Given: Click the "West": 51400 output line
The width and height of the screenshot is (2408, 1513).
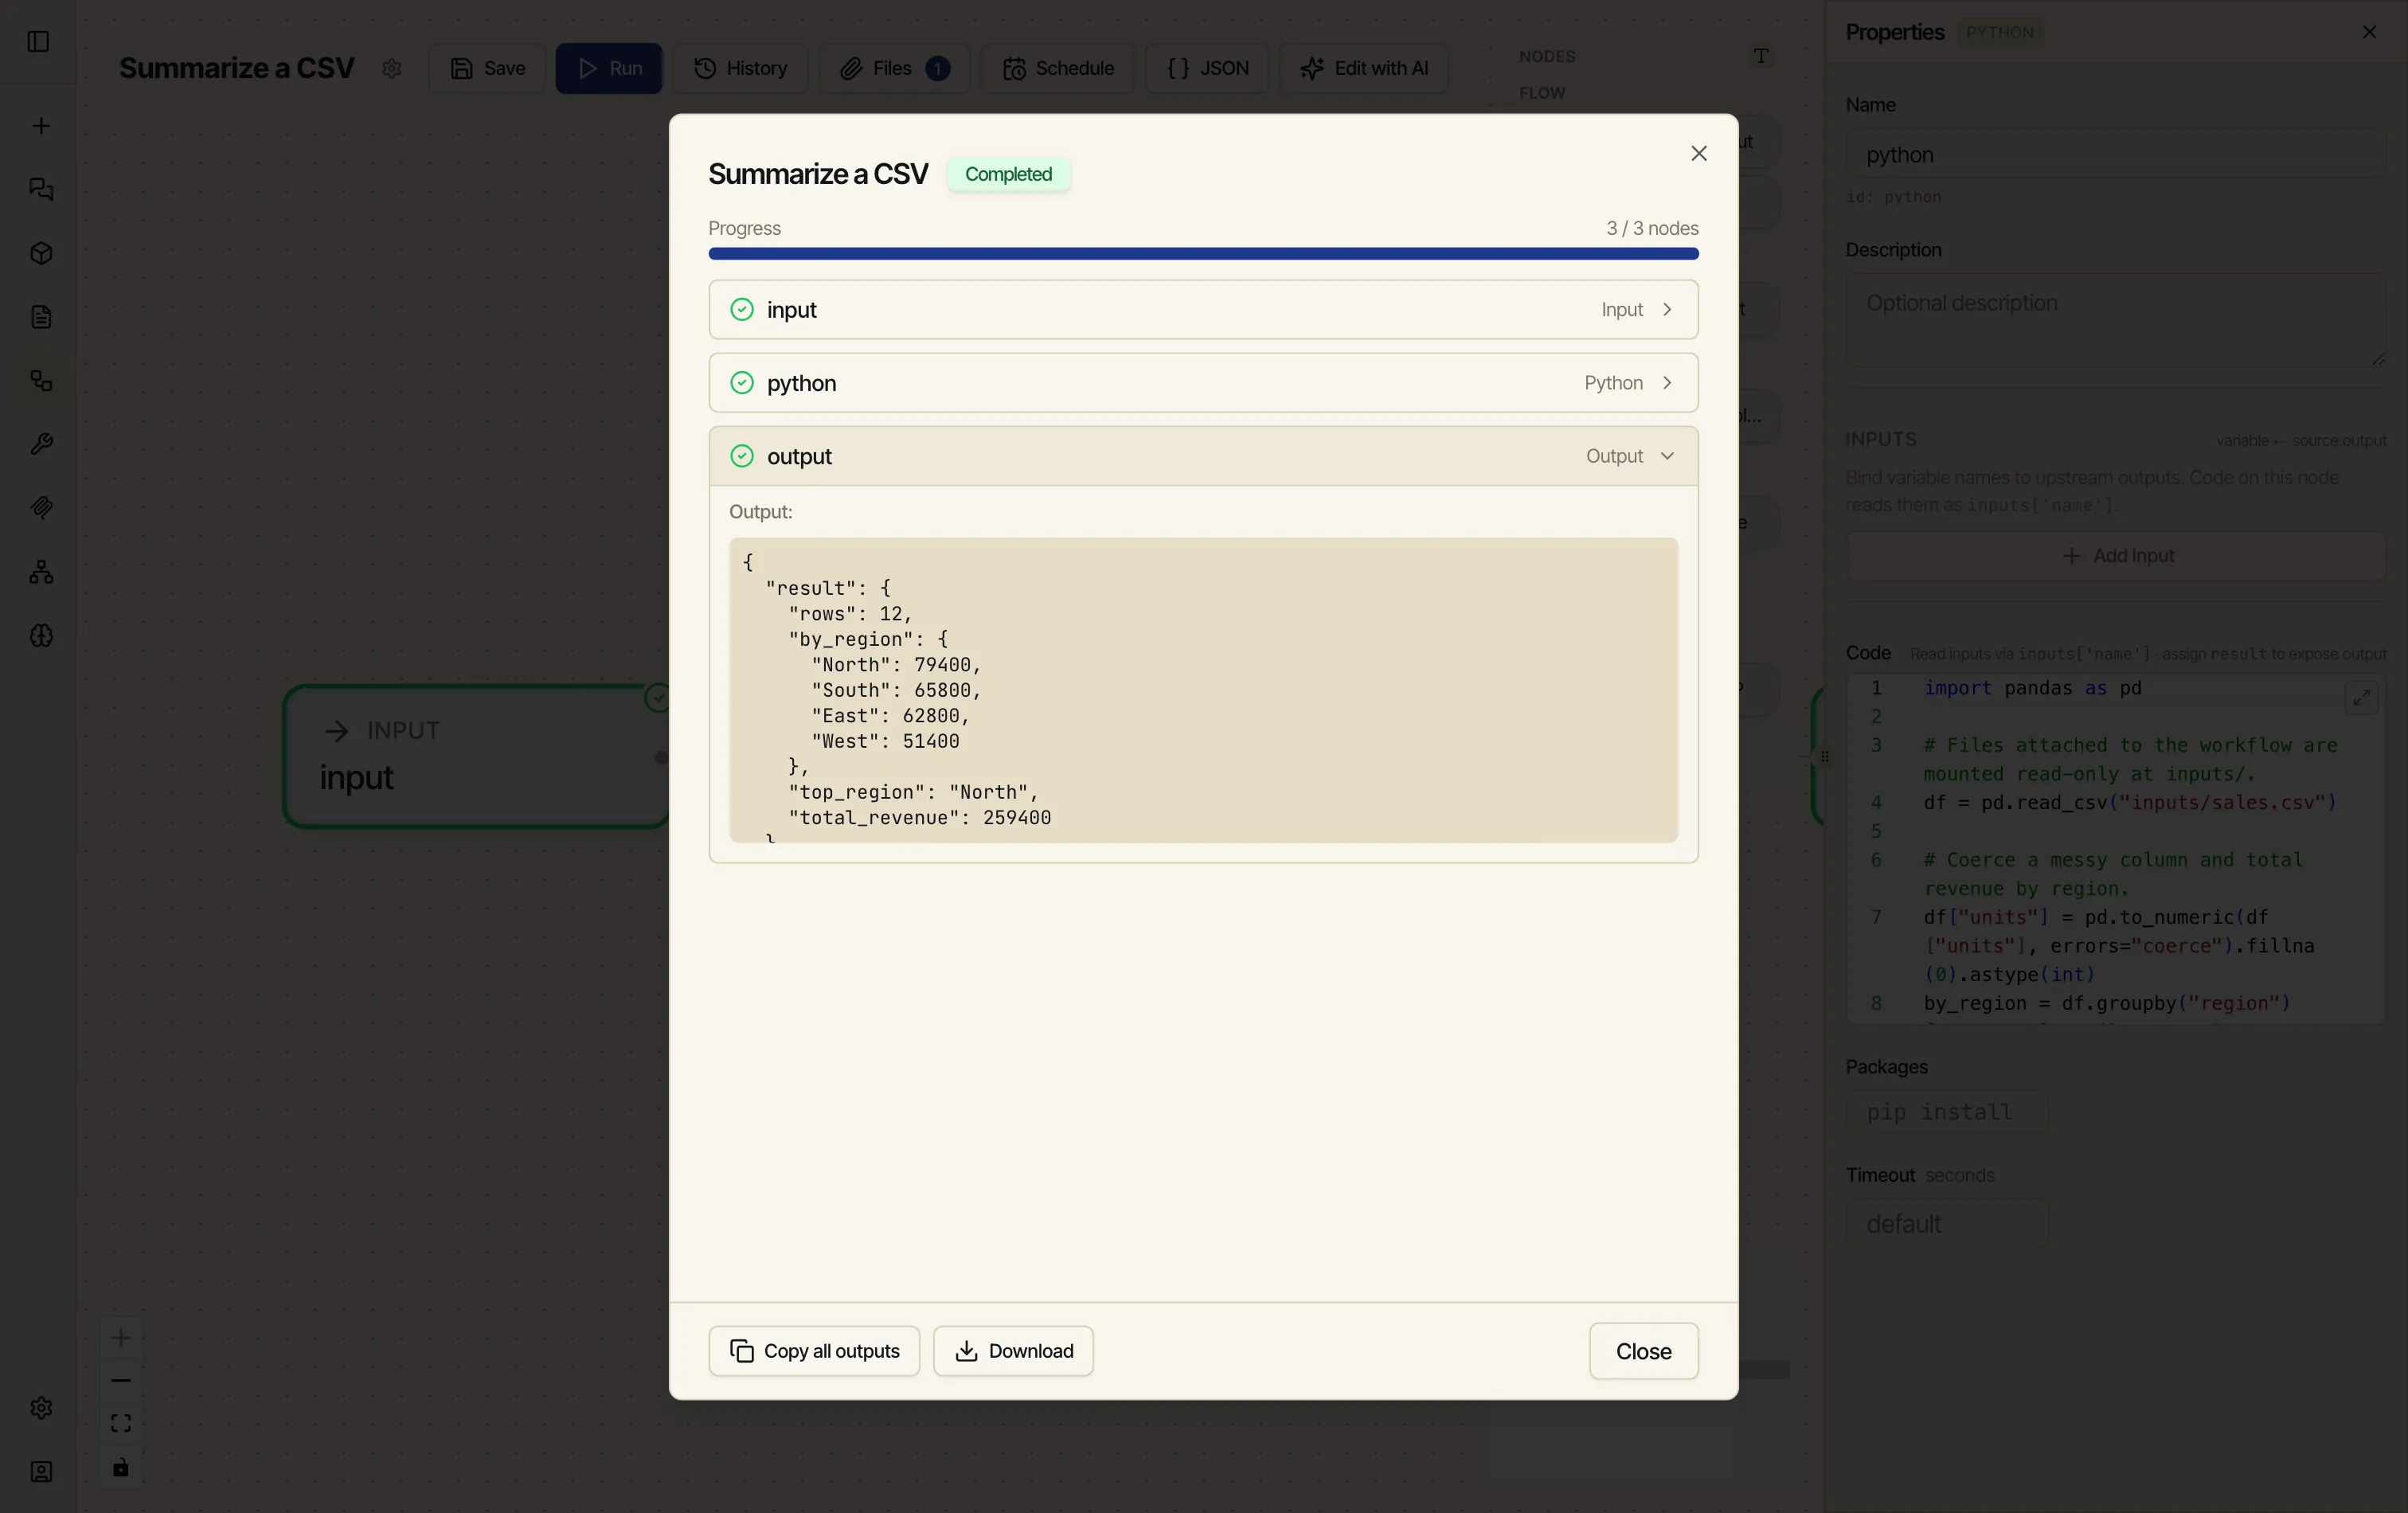Looking at the screenshot, I should 885,741.
